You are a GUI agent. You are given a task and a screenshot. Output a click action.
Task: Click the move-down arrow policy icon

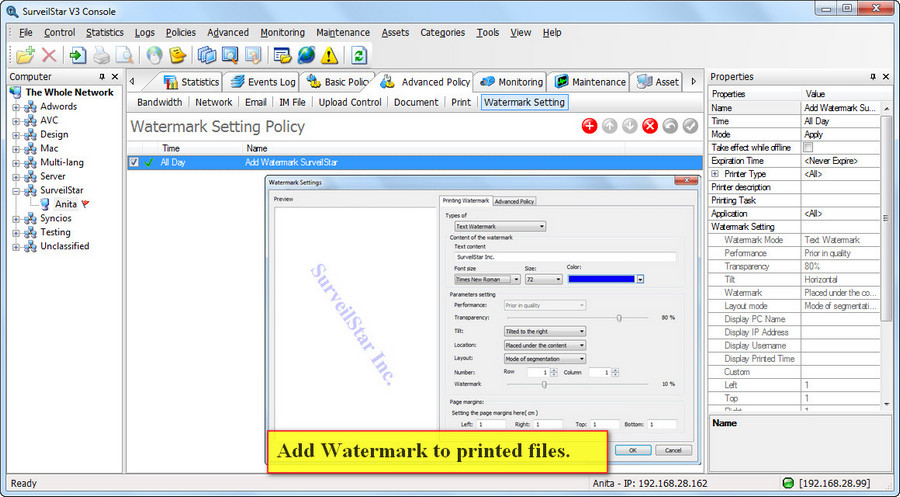click(x=630, y=126)
